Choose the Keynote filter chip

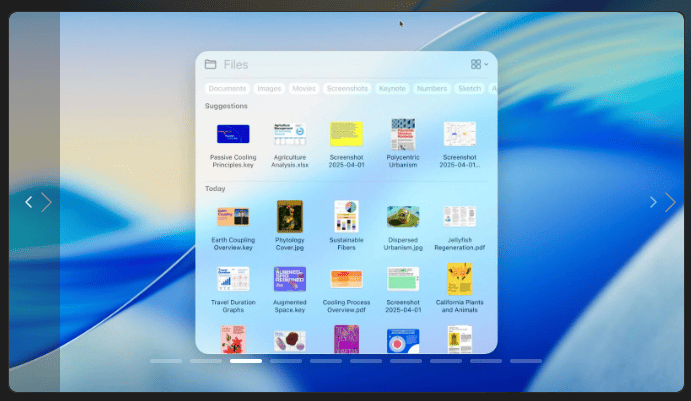pyautogui.click(x=392, y=89)
